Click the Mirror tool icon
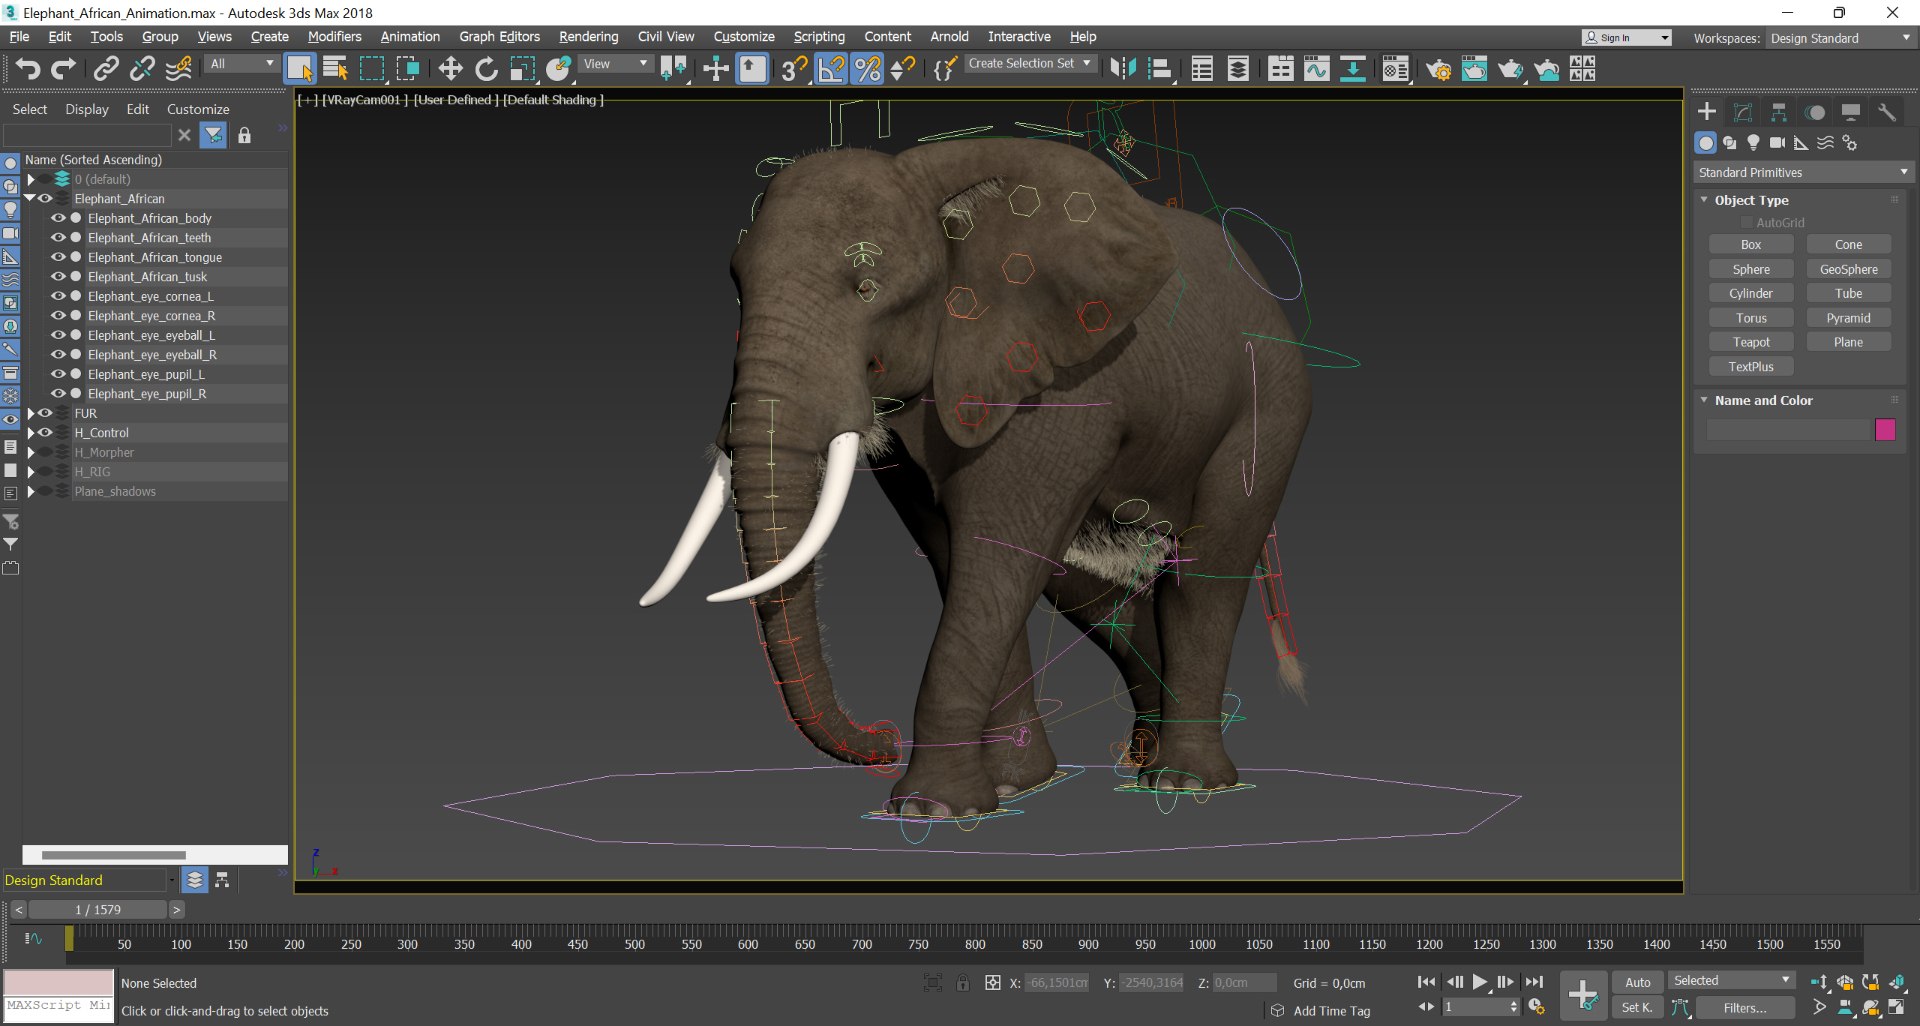 [x=1123, y=68]
